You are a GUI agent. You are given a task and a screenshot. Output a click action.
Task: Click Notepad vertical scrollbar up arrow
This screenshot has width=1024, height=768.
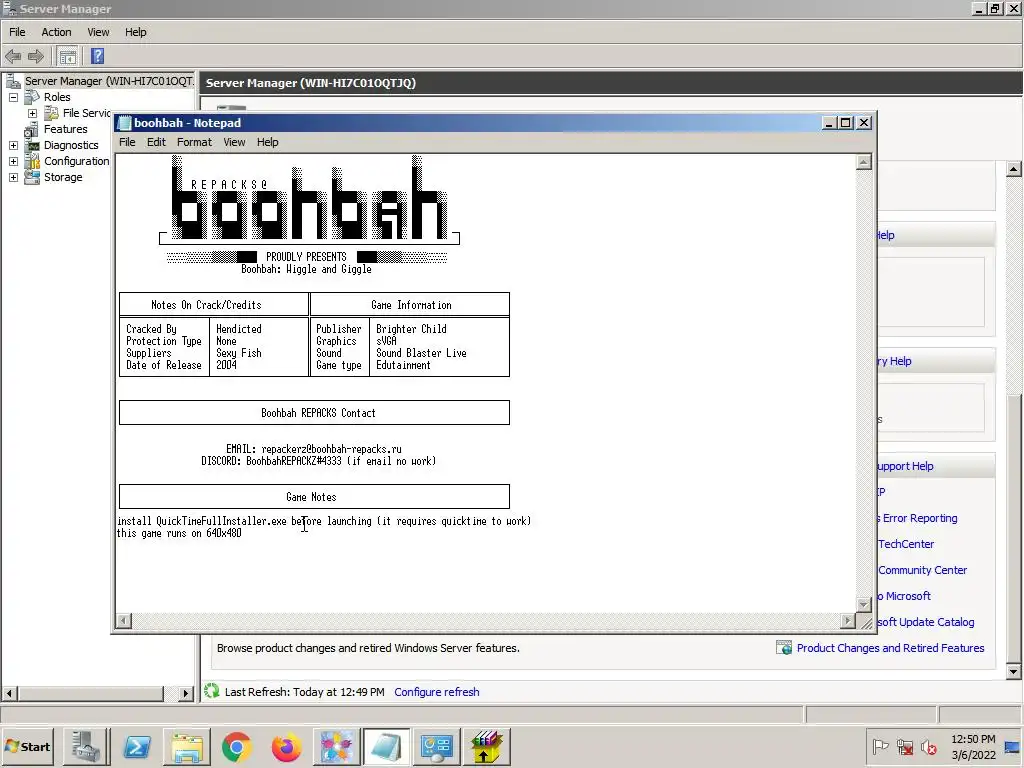(863, 162)
